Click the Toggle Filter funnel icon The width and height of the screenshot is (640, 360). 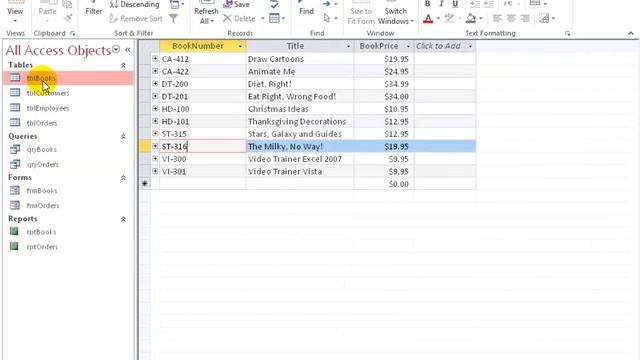173,18
